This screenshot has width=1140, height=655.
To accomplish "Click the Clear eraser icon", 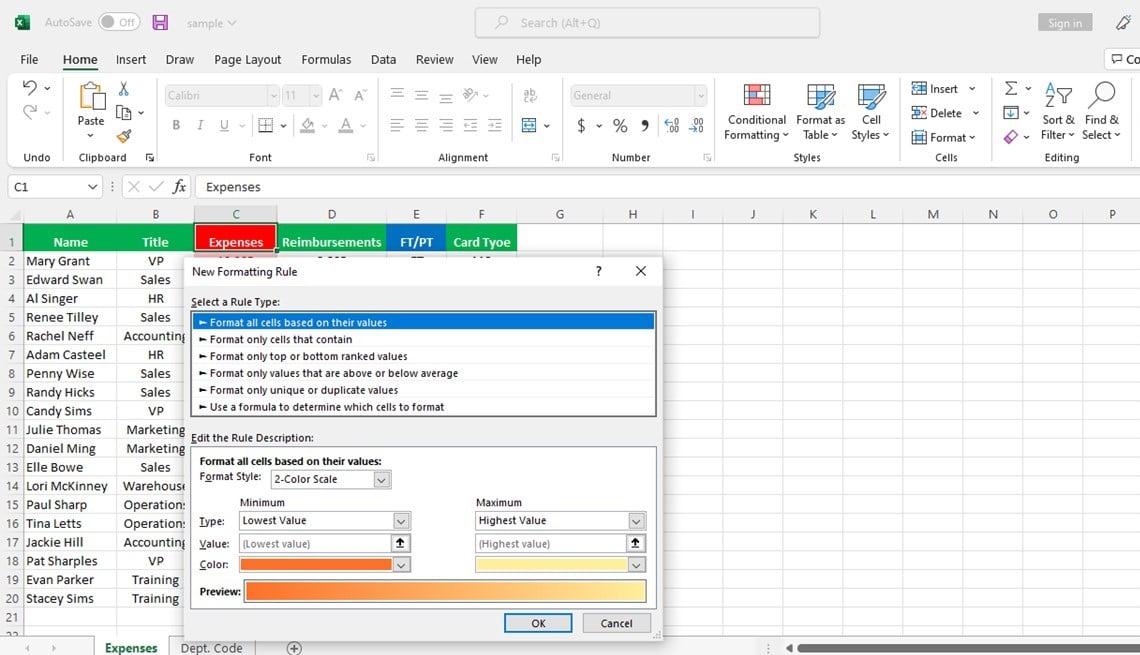I will point(1011,137).
